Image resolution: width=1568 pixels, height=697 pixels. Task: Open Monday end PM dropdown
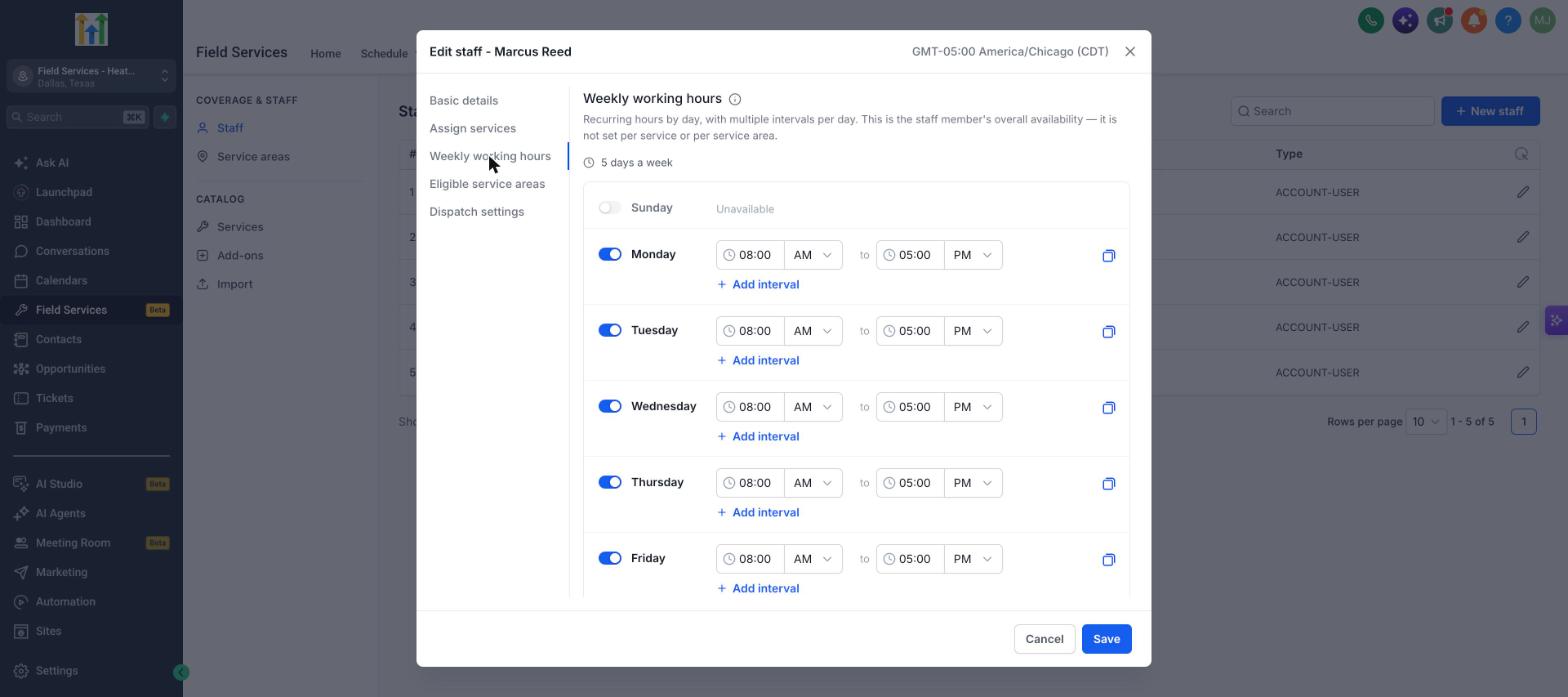coord(973,255)
